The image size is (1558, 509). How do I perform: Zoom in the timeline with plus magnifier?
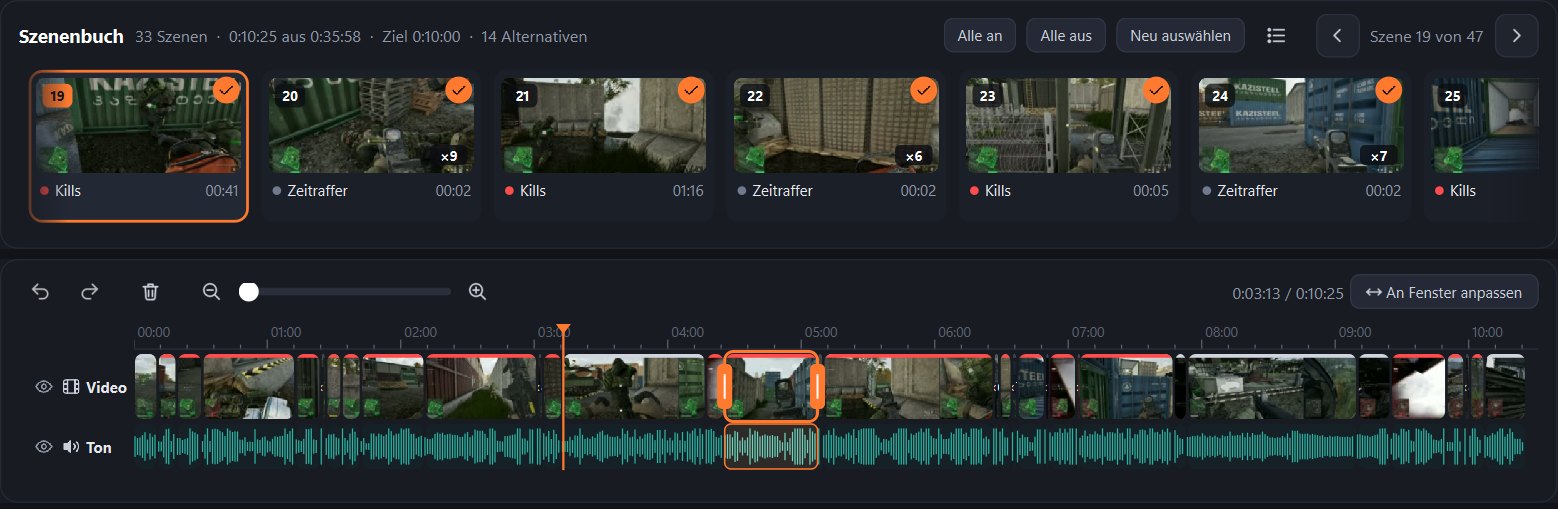tap(477, 292)
